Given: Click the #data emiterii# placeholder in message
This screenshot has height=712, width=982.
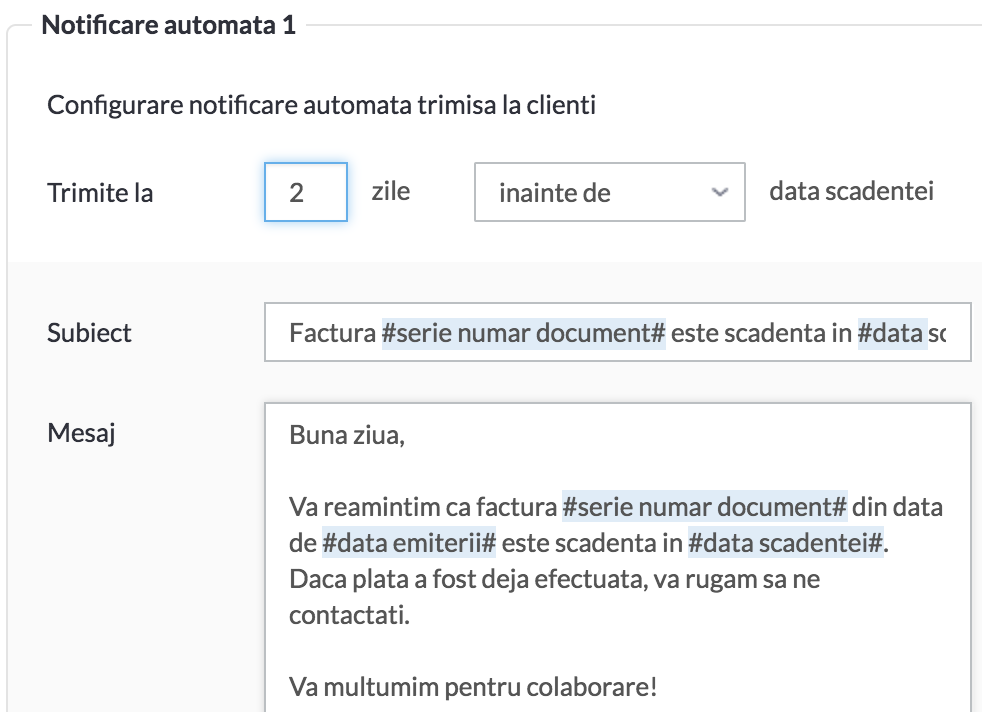Looking at the screenshot, I should [409, 545].
